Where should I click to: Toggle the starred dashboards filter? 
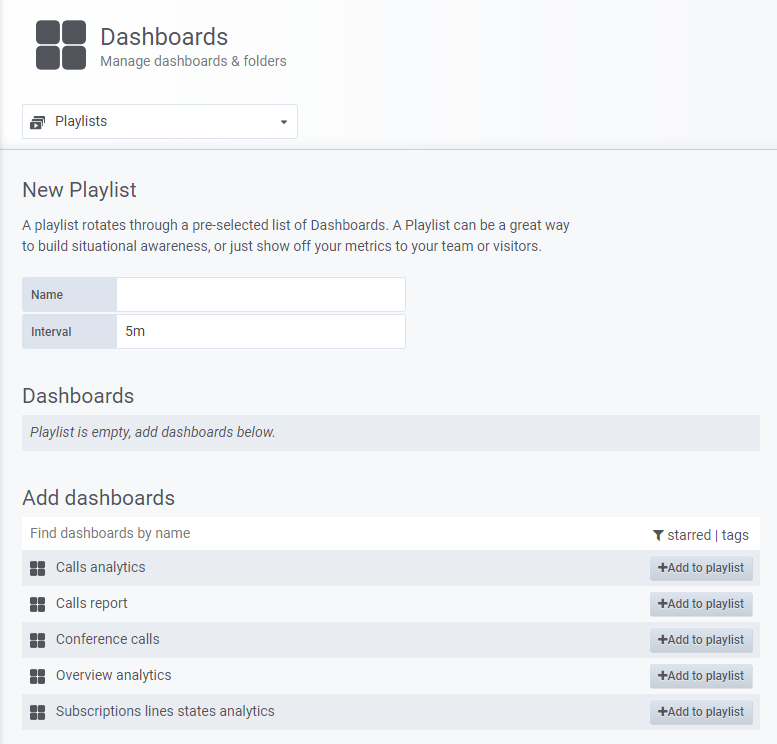coord(689,535)
